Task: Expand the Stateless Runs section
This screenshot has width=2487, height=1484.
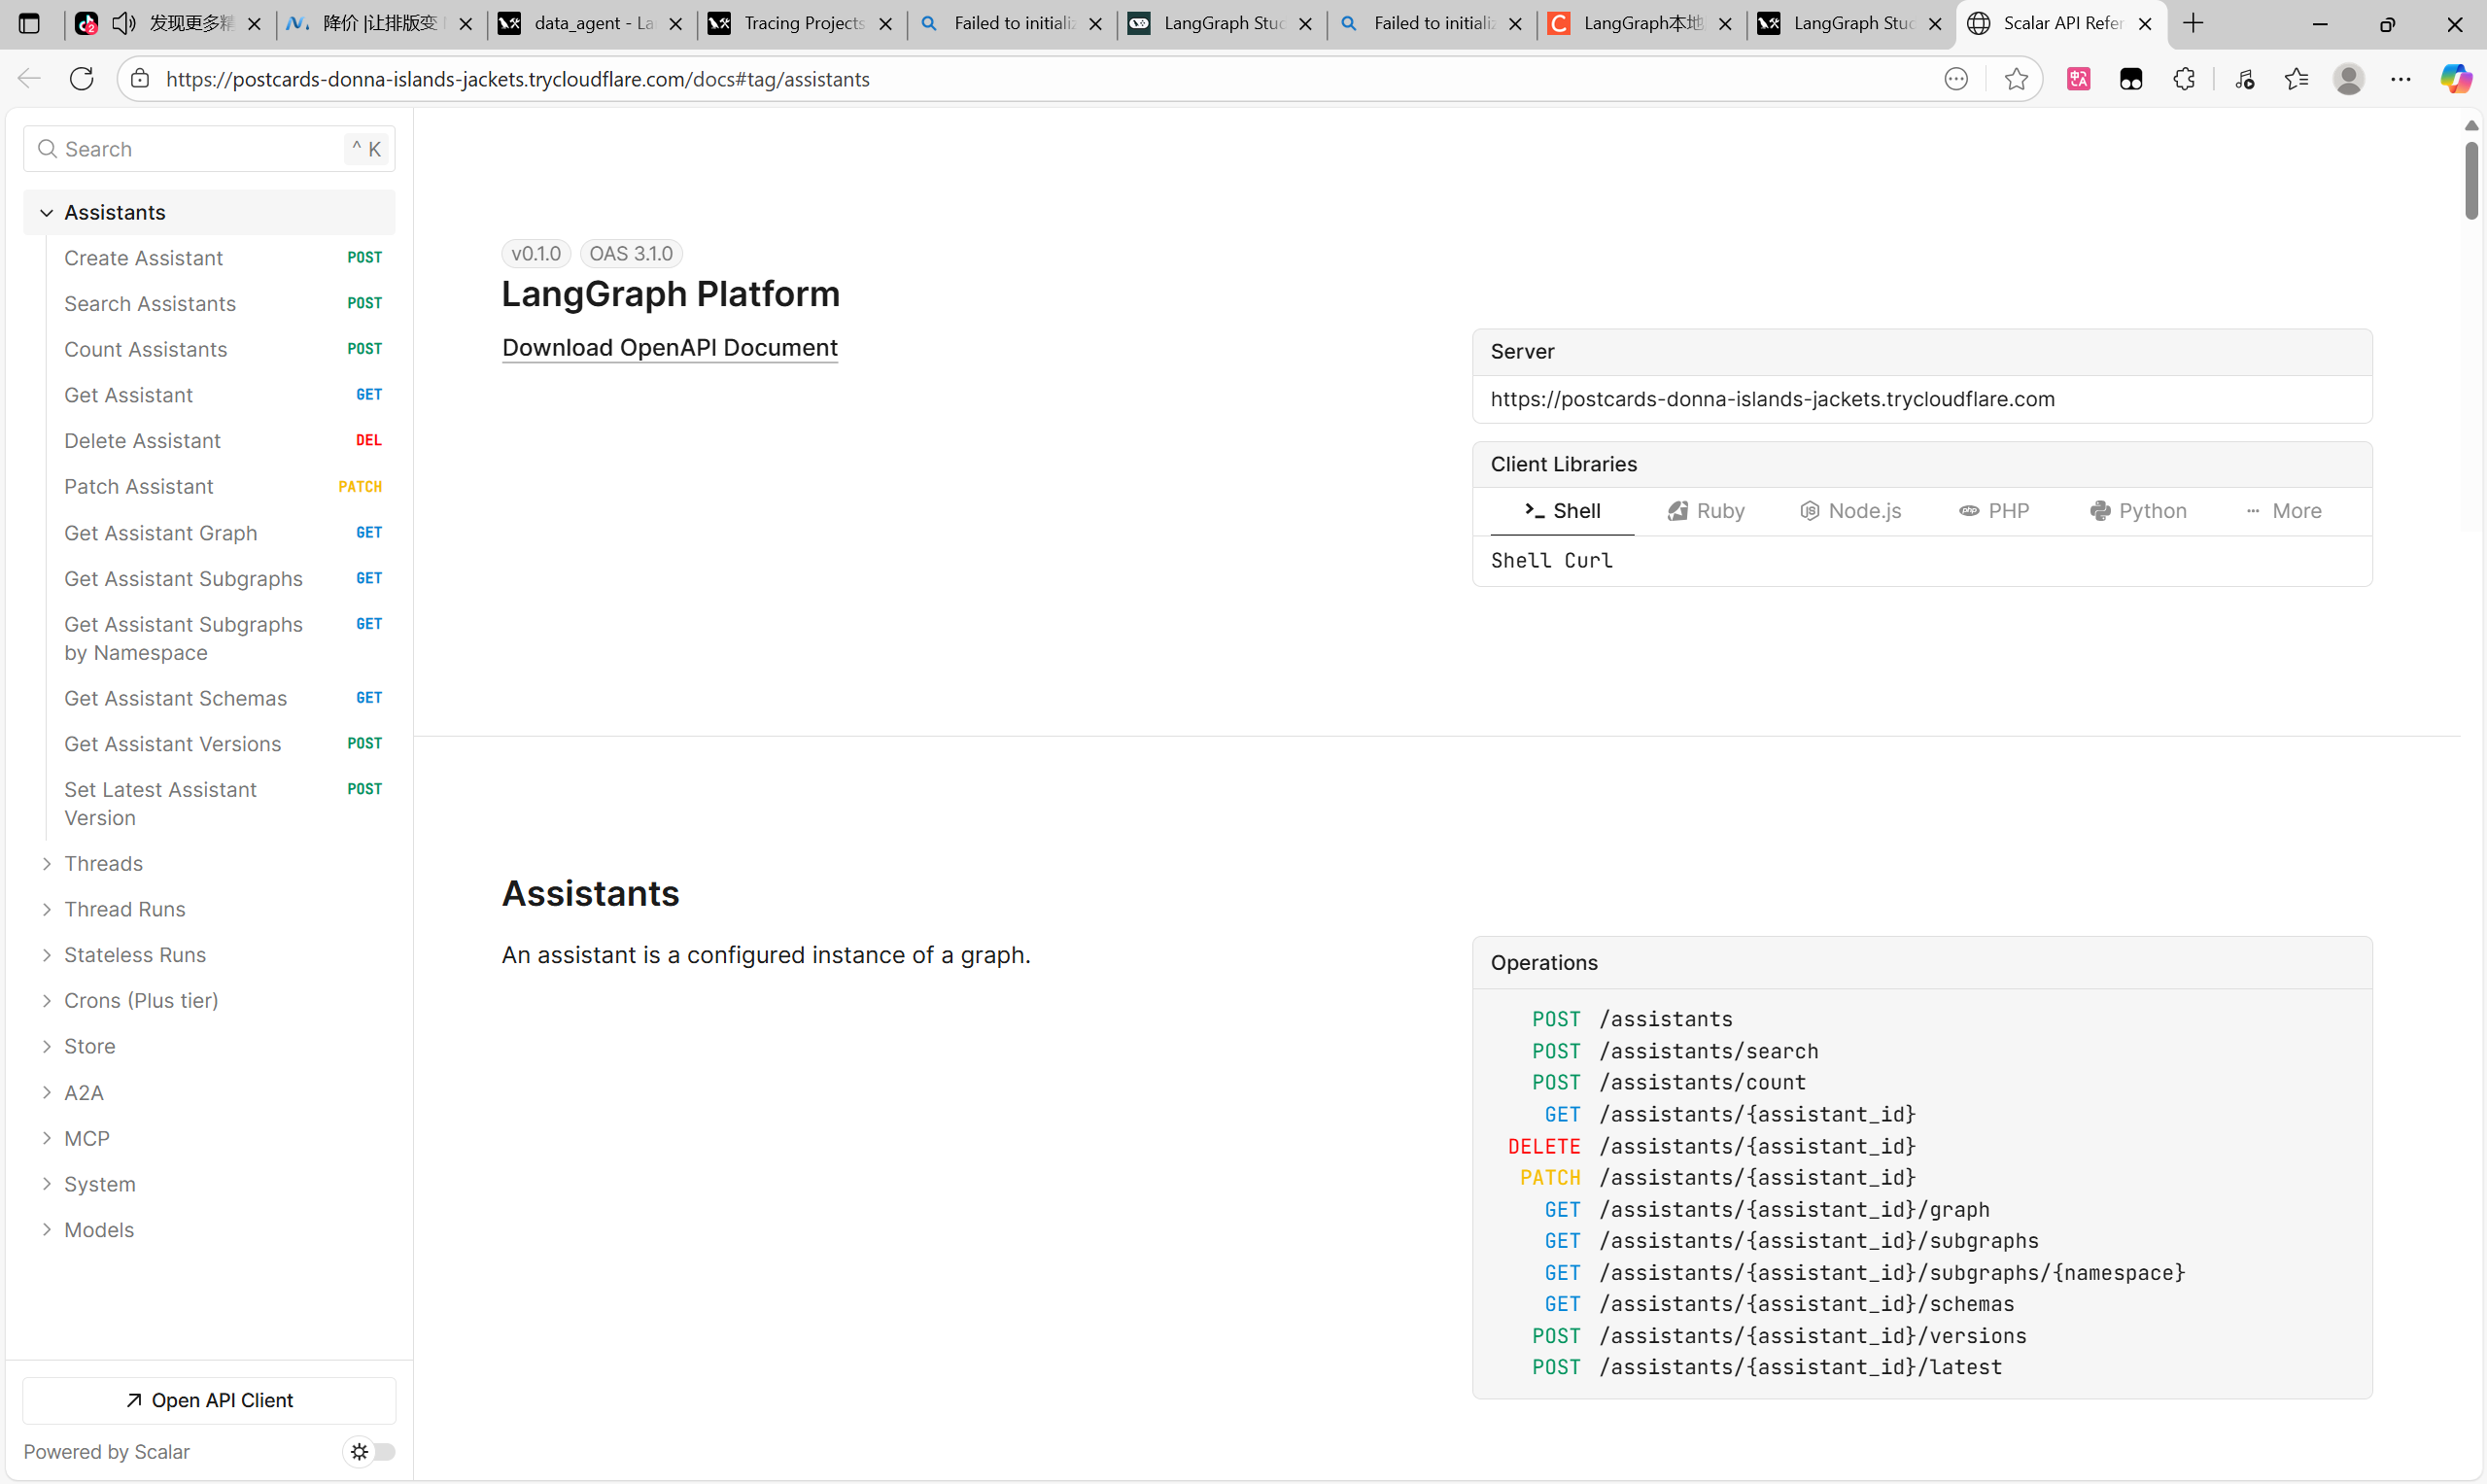Action: tap(46, 955)
